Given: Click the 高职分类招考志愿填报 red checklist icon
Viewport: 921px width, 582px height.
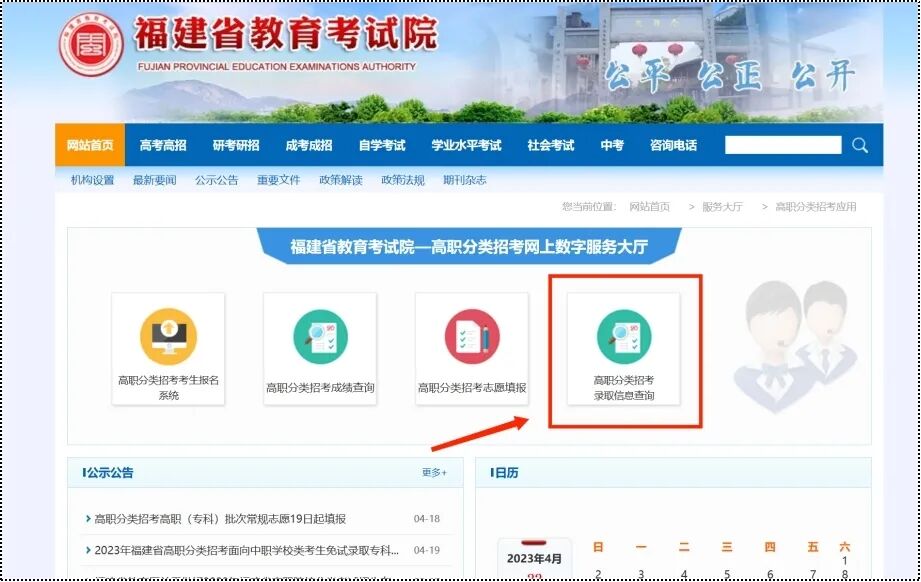Looking at the screenshot, I should 473,336.
